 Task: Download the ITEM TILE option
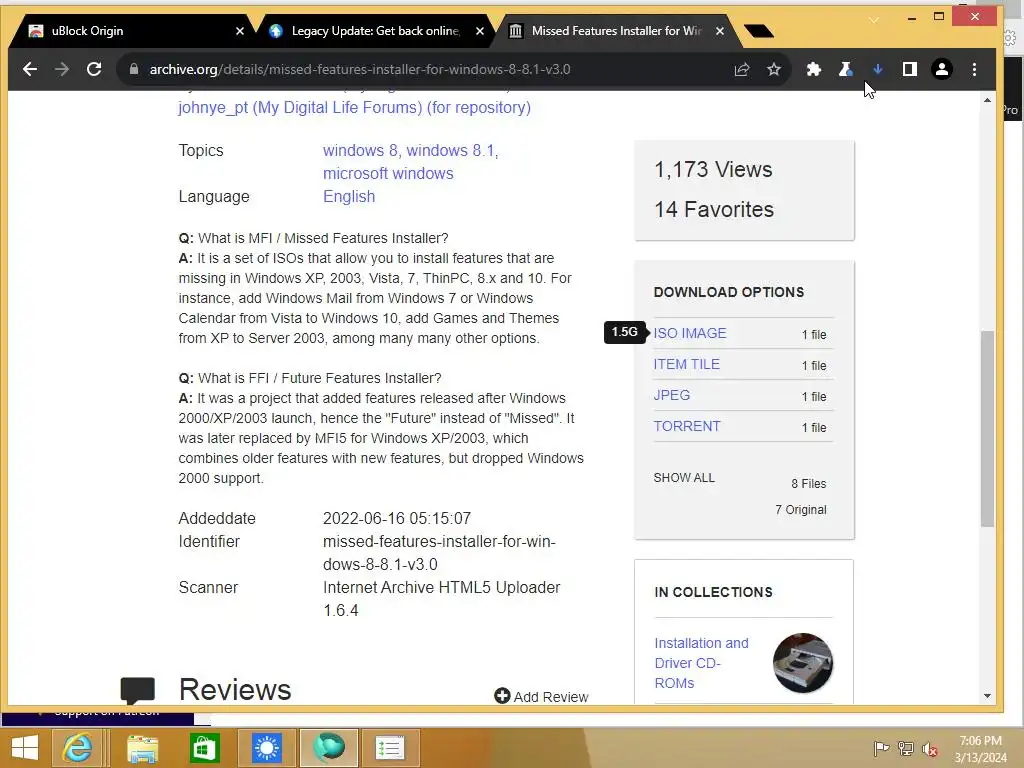click(x=686, y=364)
